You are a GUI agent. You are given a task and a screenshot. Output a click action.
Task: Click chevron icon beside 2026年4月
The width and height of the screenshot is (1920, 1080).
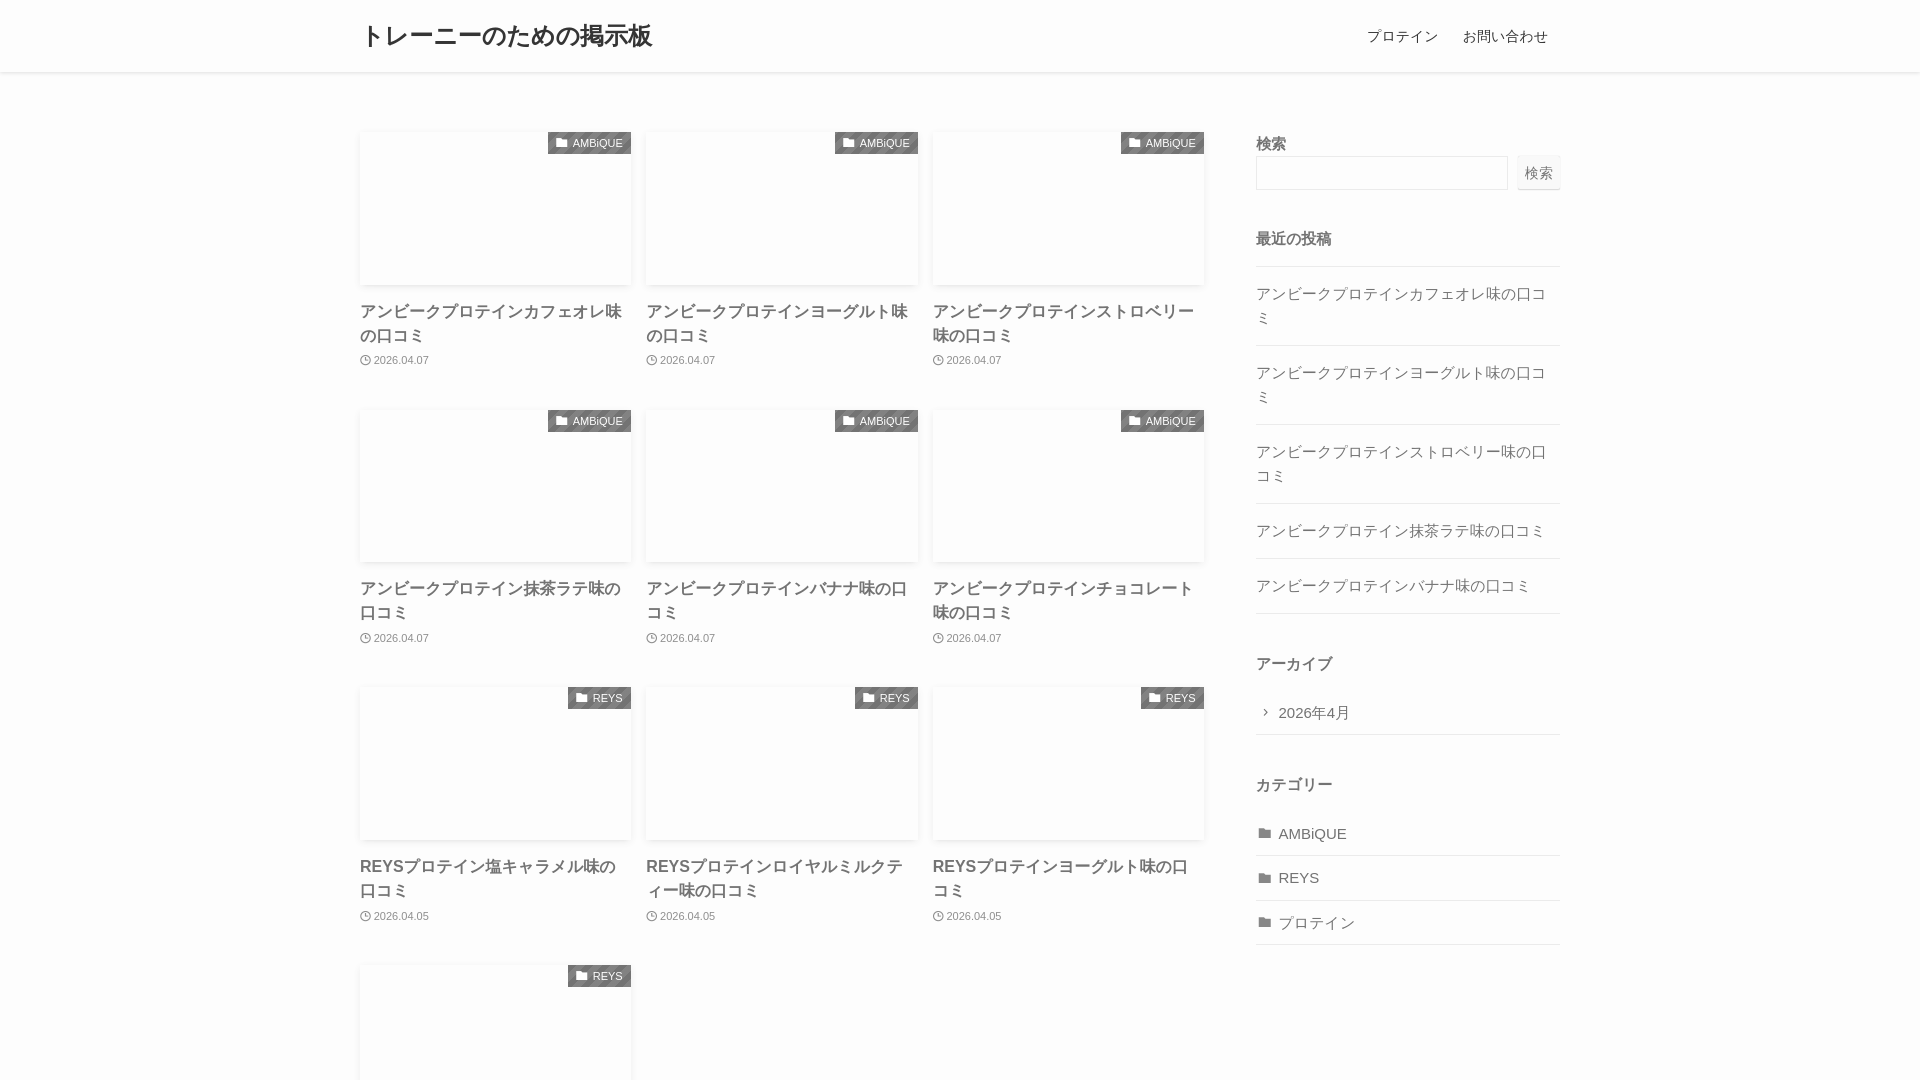click(1265, 713)
